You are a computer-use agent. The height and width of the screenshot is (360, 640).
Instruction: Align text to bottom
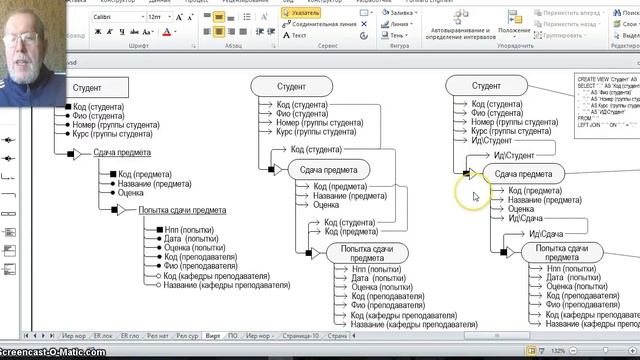(x=231, y=17)
